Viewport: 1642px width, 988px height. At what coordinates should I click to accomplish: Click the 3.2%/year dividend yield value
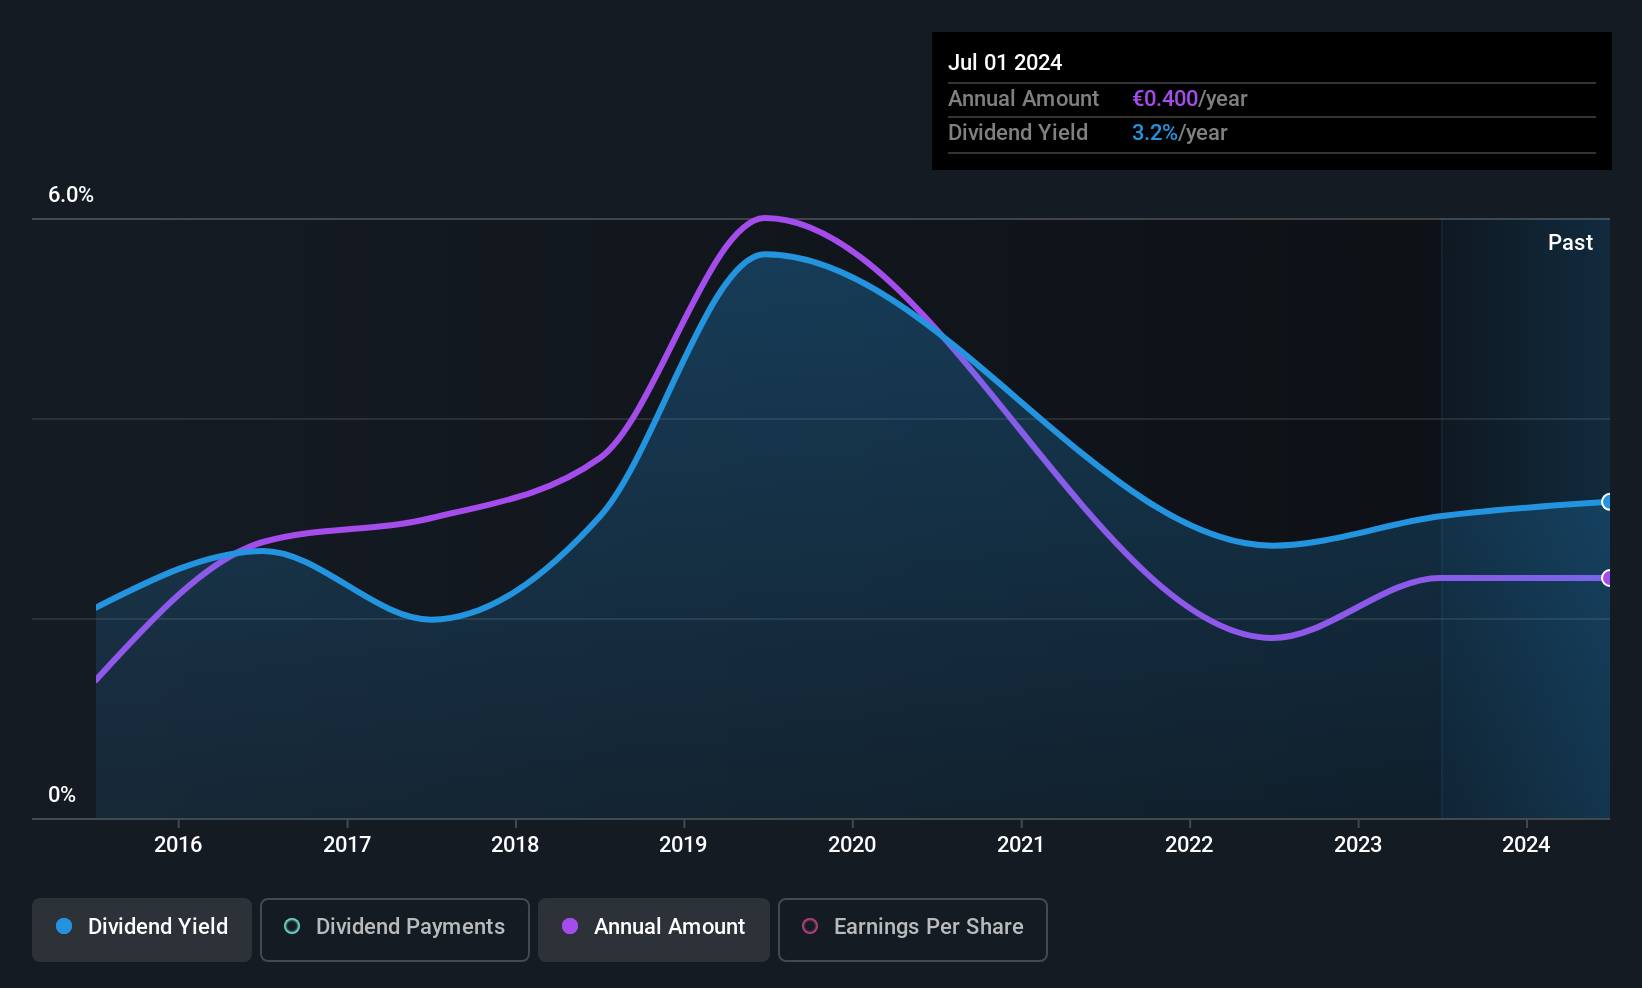click(x=1180, y=132)
